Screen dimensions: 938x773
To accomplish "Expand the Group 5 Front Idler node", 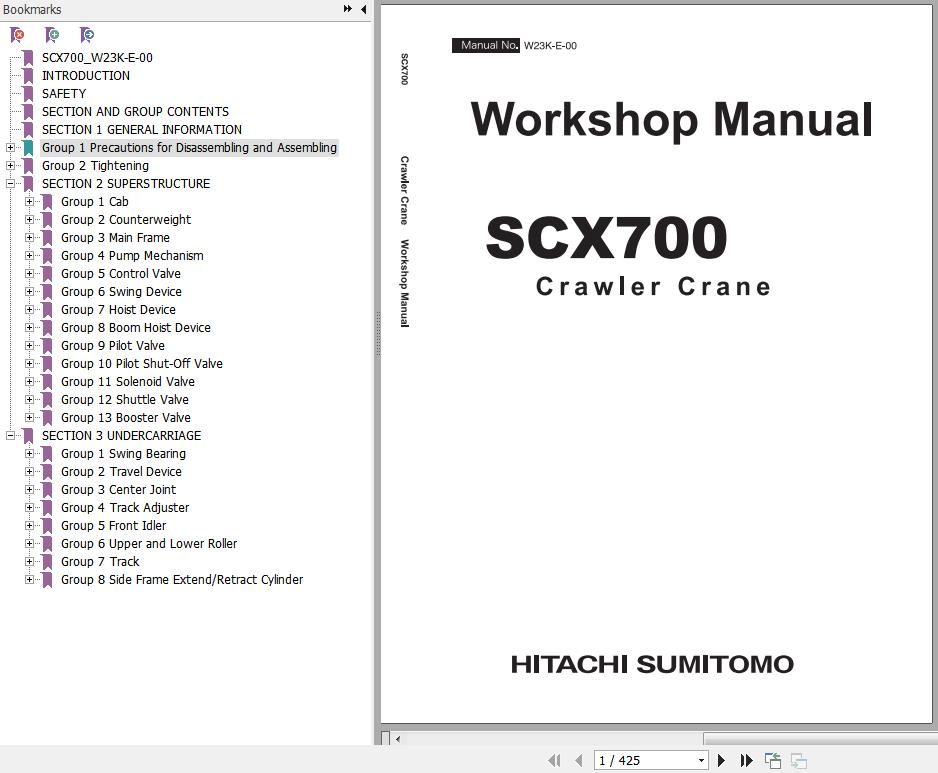I will (x=29, y=525).
